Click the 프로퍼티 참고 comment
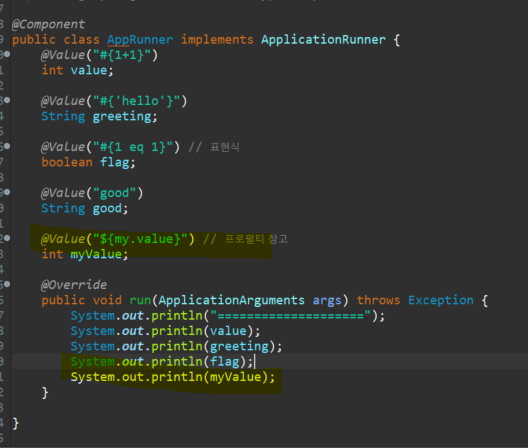The height and width of the screenshot is (448, 528). click(x=256, y=239)
